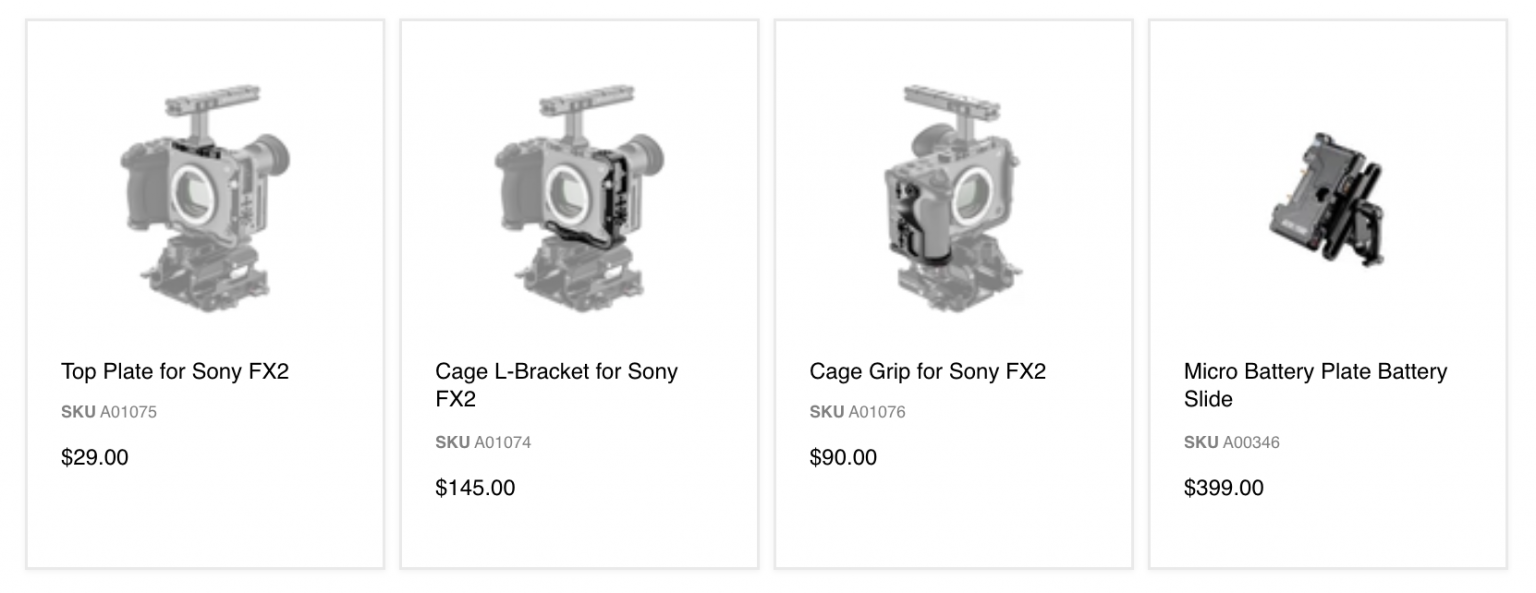Click the third product card
The image size is (1536, 593).
pos(952,290)
